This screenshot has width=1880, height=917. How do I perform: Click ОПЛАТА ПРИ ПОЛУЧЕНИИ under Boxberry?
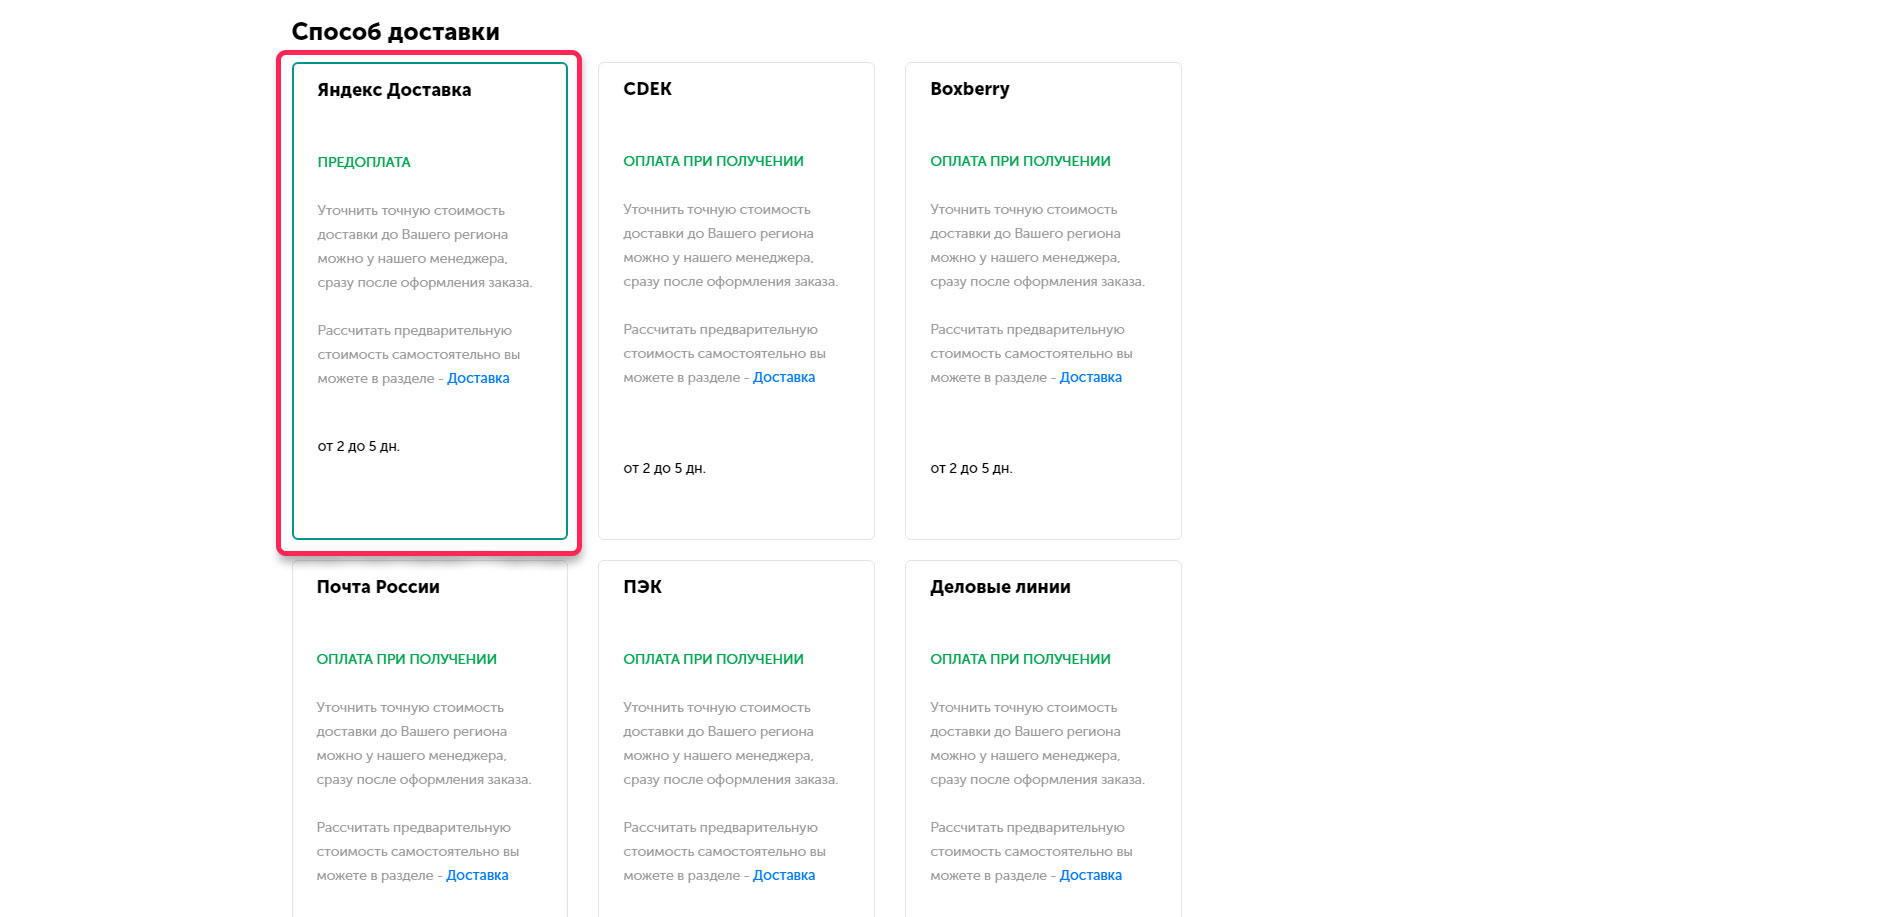pos(1020,161)
